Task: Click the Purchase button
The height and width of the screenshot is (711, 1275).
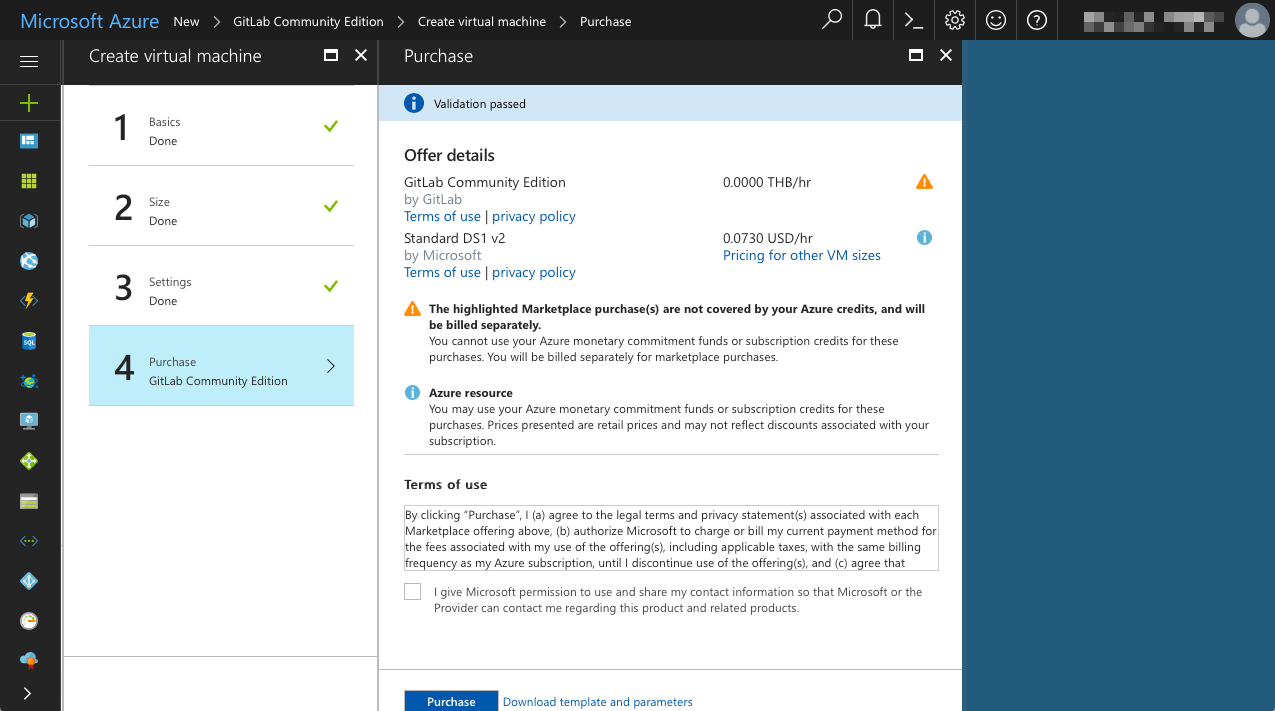Action: click(450, 701)
